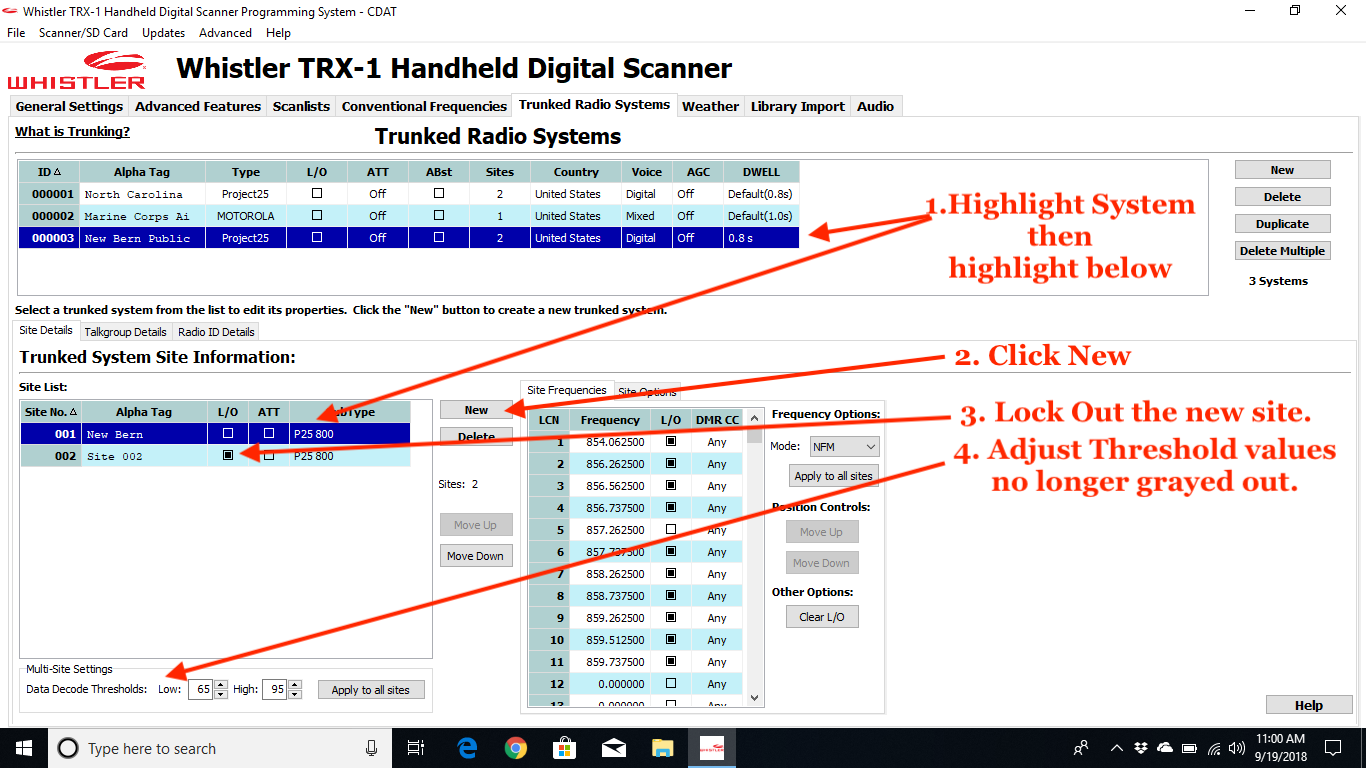Open the Talkgroup Details sub-tab
Screen dimensions: 1366x768
(125, 332)
